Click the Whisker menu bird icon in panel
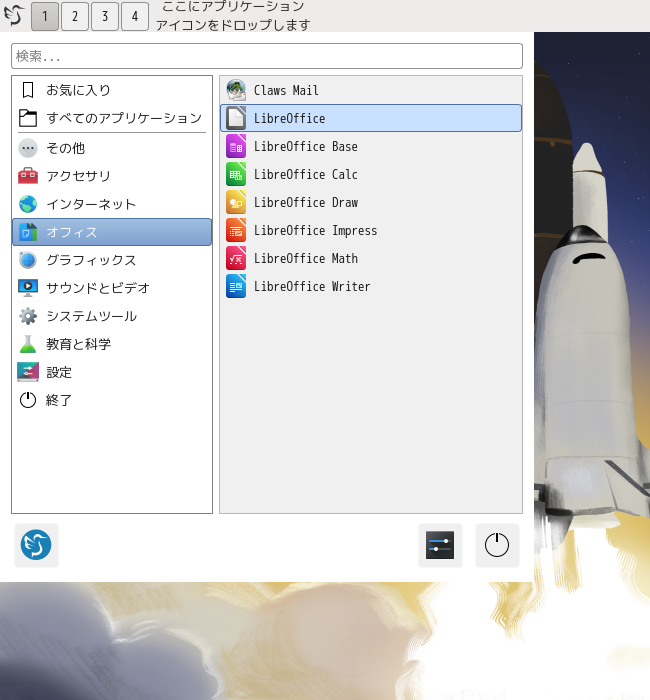The width and height of the screenshot is (650, 700). coord(14,16)
